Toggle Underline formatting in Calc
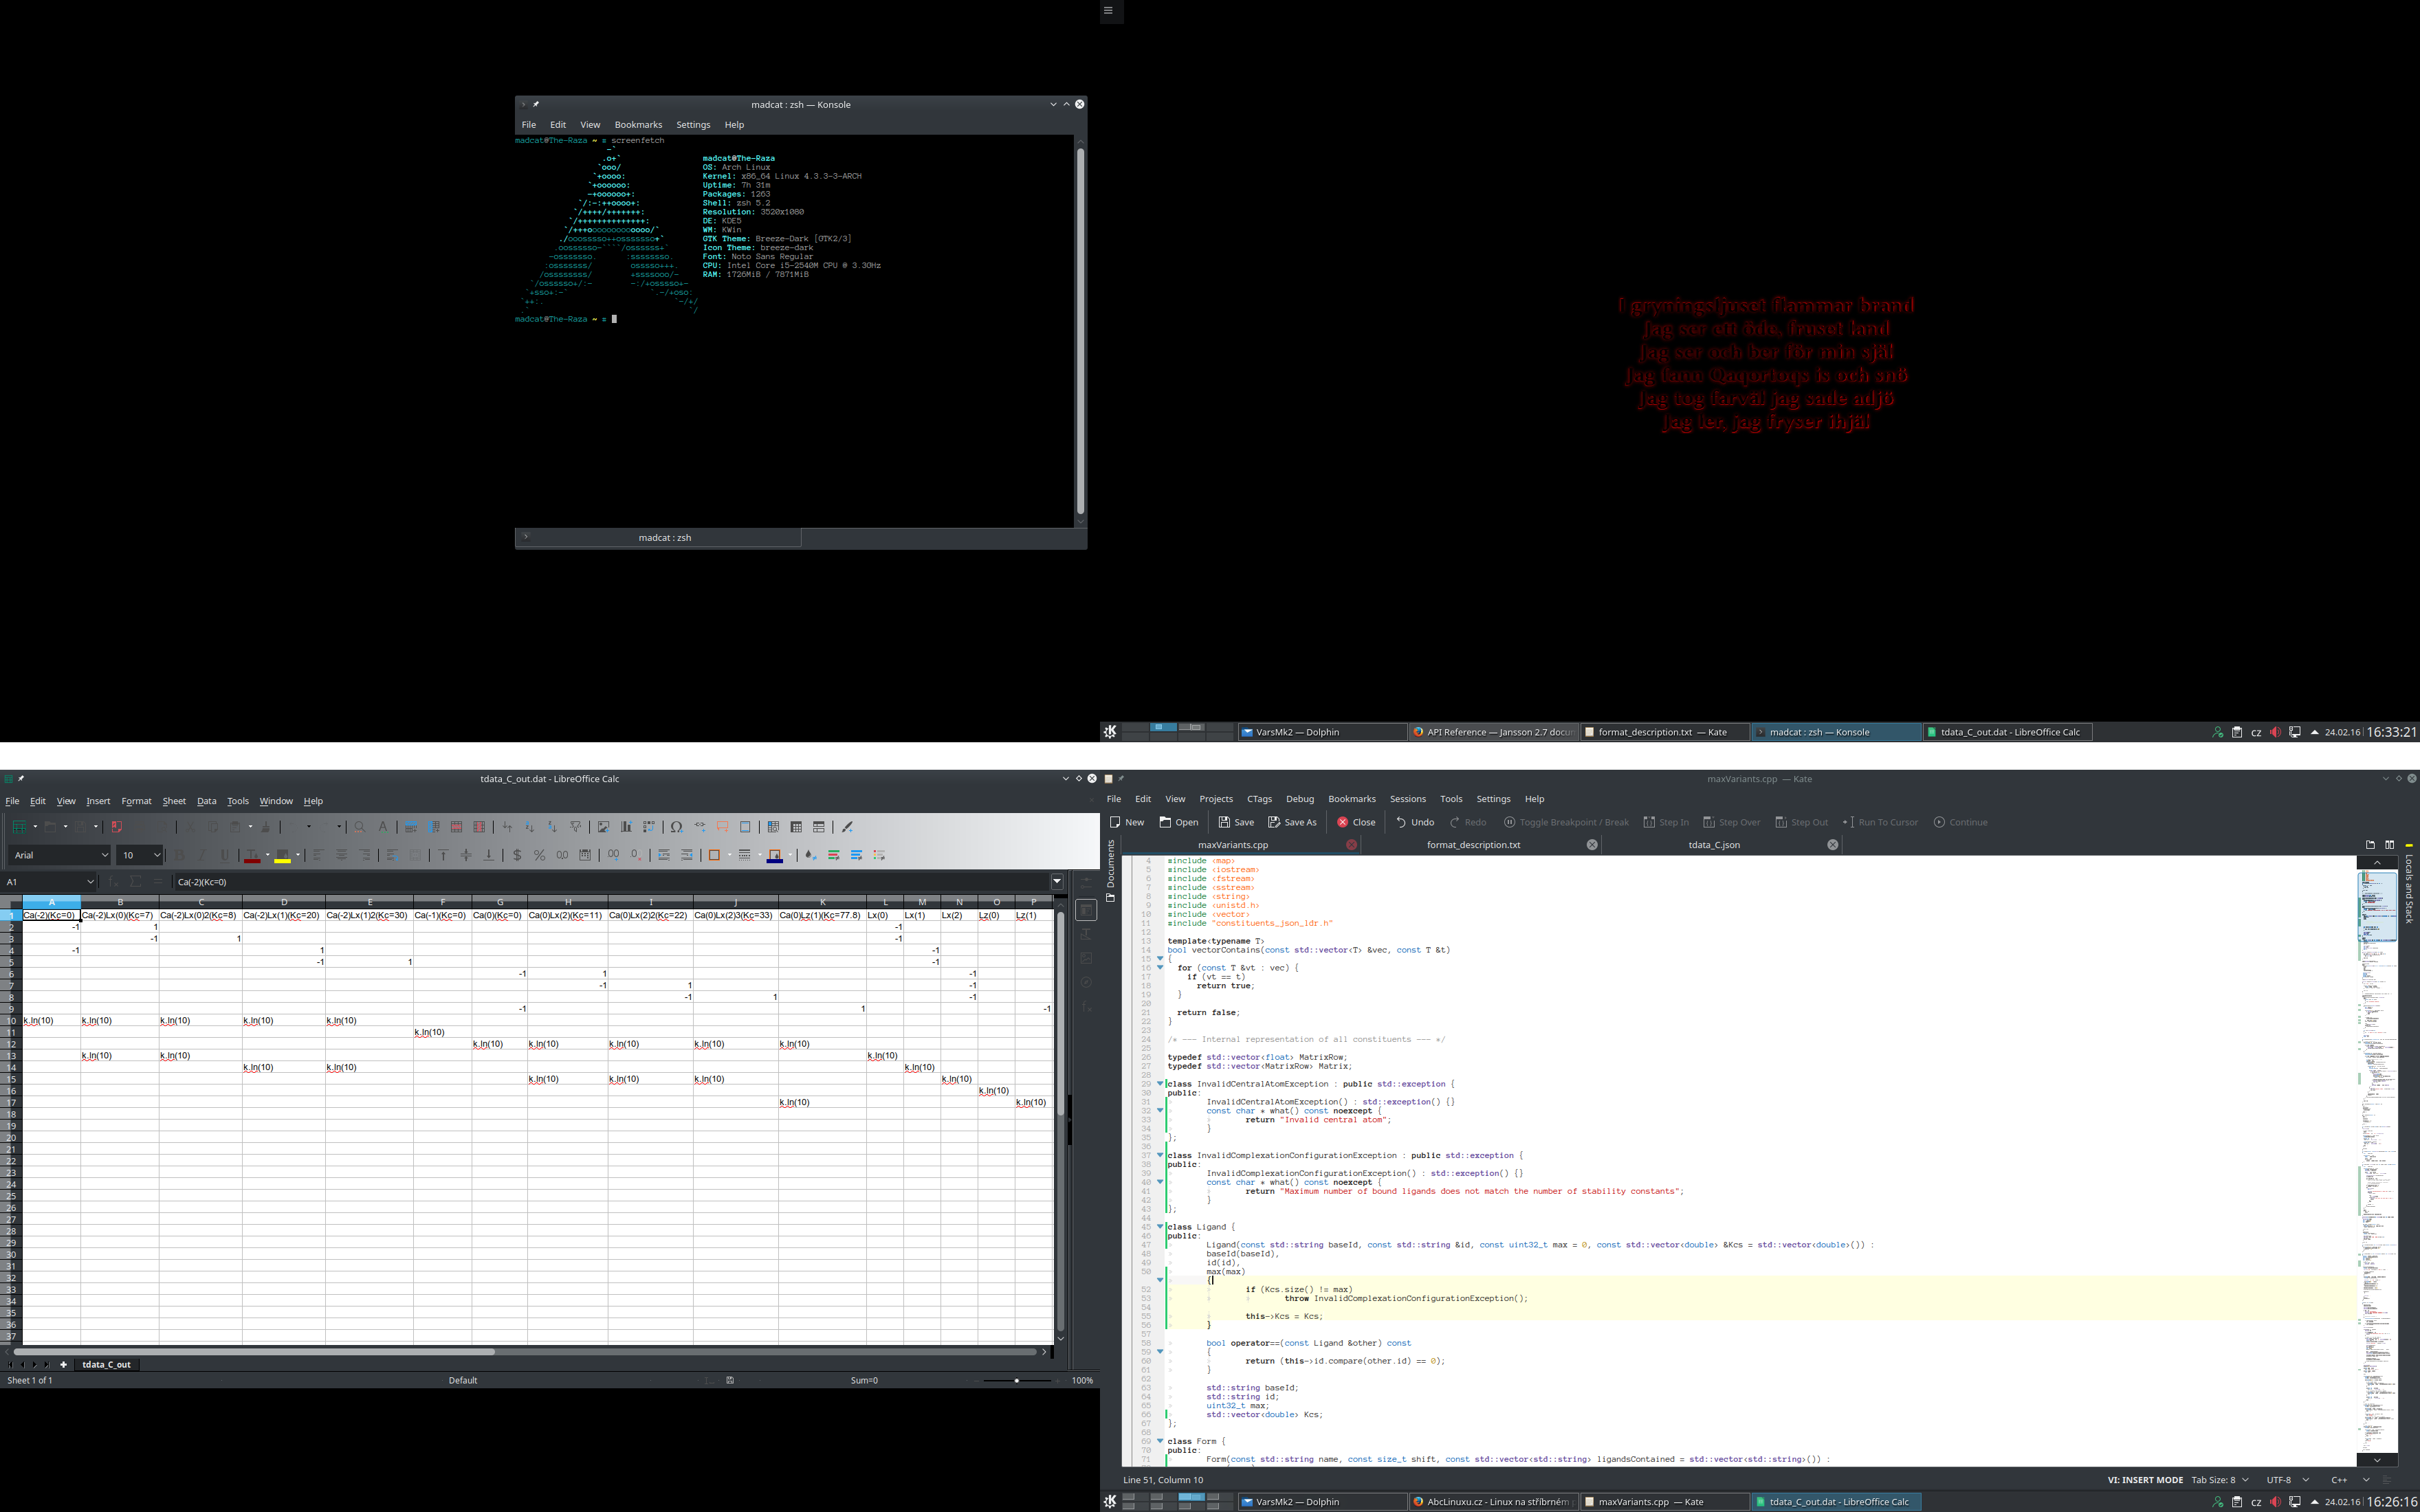The width and height of the screenshot is (2420, 1512). point(225,855)
